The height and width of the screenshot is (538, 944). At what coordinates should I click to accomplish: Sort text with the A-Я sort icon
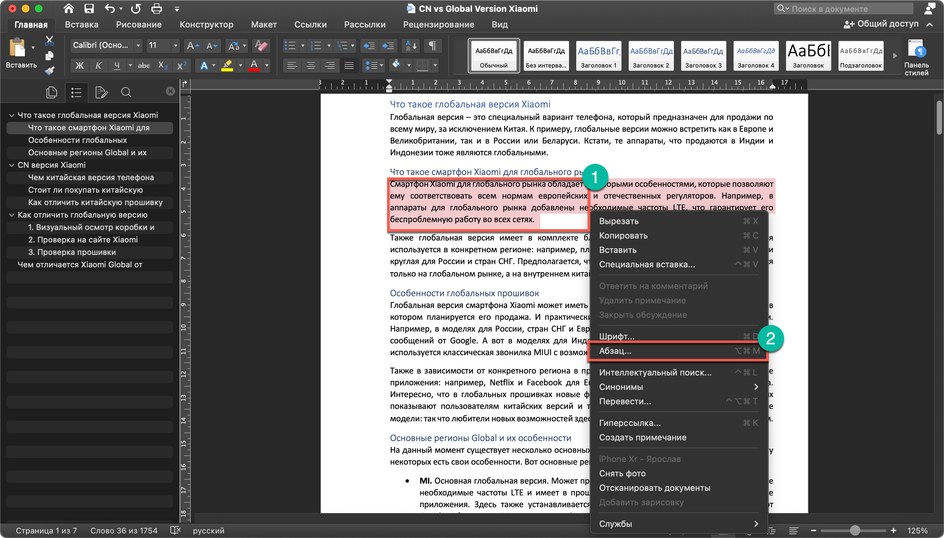coord(411,46)
